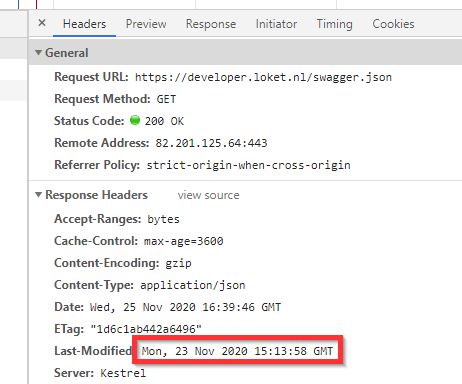Select the Initiator tab
This screenshot has width=462, height=384.
(276, 24)
